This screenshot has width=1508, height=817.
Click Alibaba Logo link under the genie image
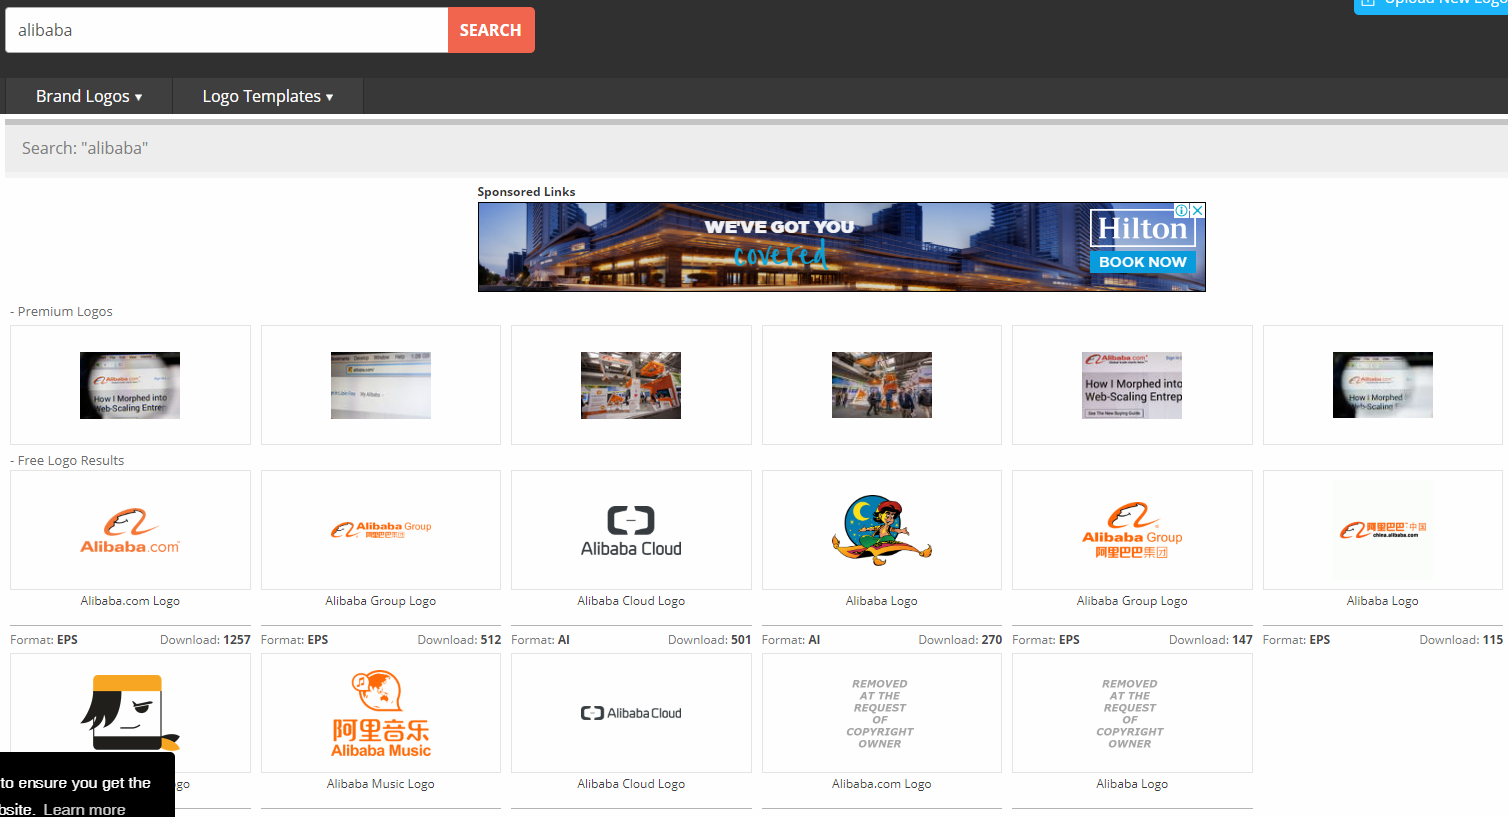click(x=882, y=601)
